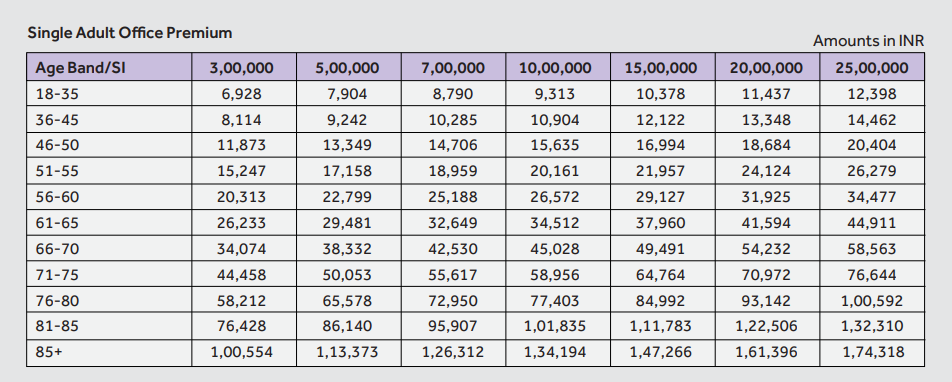
Task: Click the 61-65 age band row label
Action: (57, 223)
